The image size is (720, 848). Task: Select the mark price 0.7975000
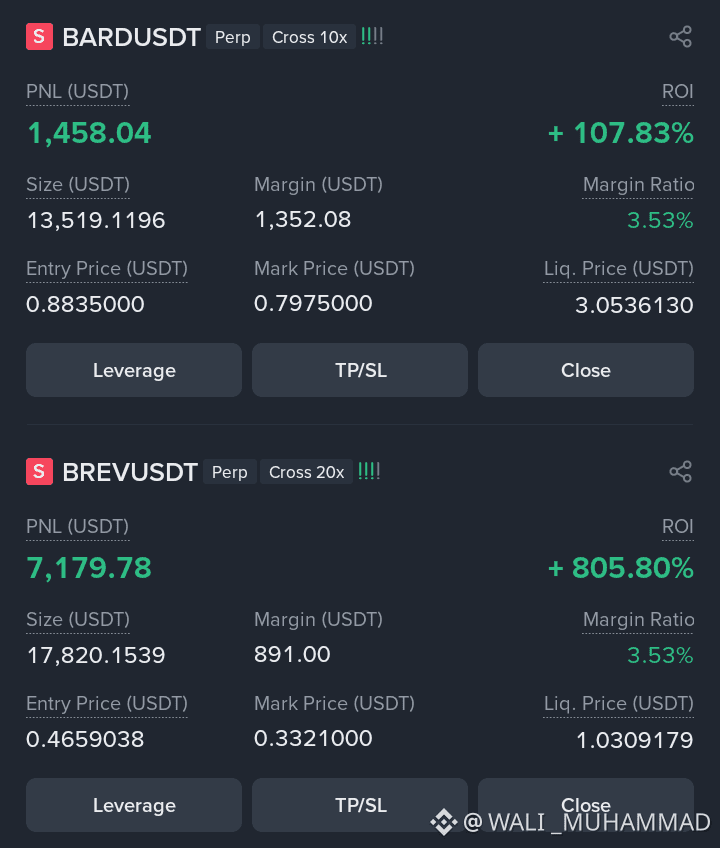coord(313,303)
